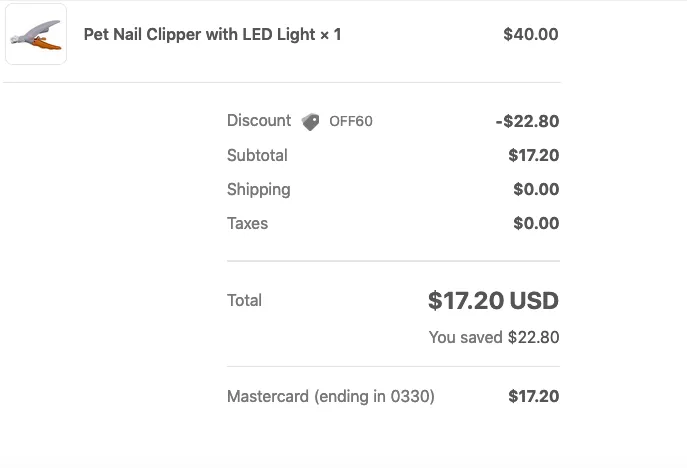687x468 pixels.
Task: Click the $0.00 shipping amount
Action: (536, 189)
